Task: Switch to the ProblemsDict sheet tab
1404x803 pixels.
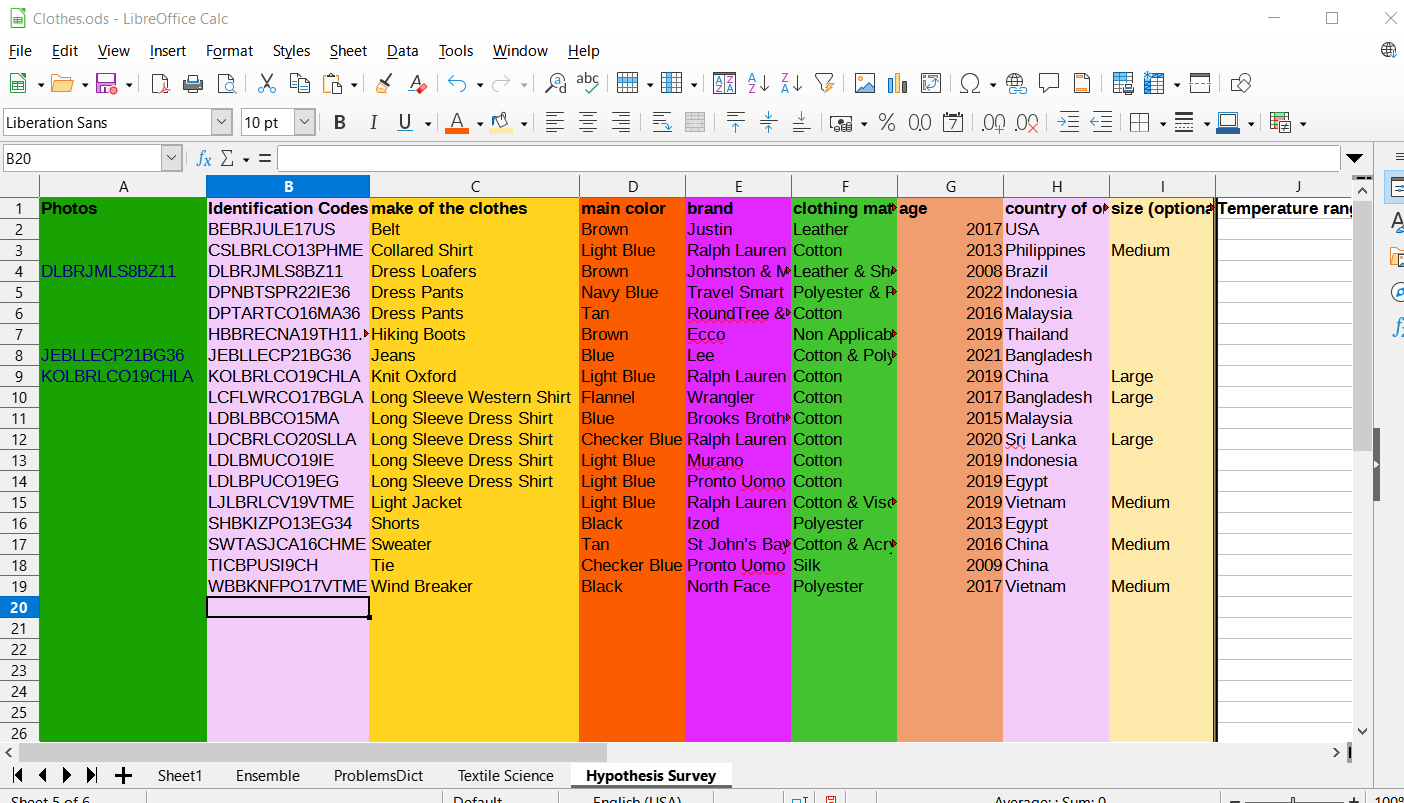Action: pos(379,776)
